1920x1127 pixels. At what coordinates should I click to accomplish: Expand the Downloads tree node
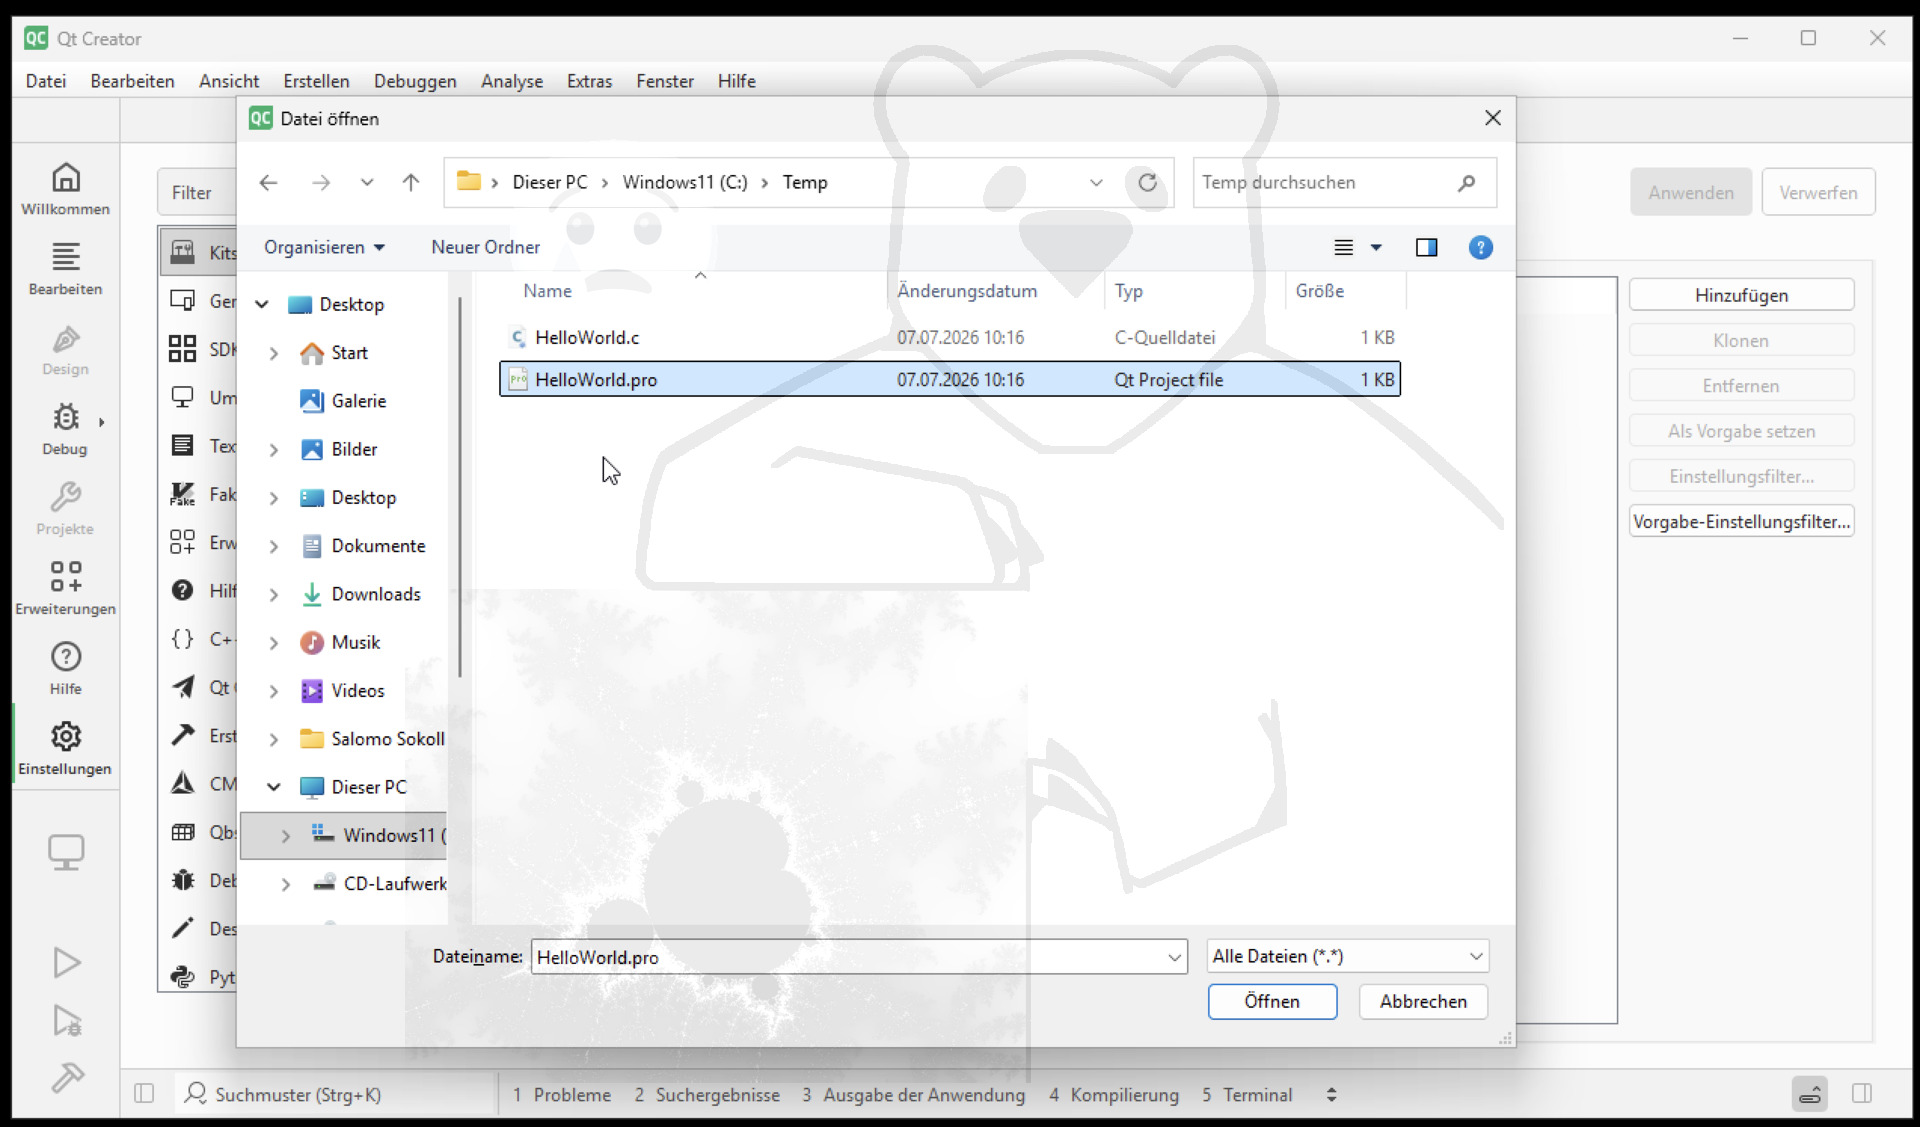coord(274,594)
